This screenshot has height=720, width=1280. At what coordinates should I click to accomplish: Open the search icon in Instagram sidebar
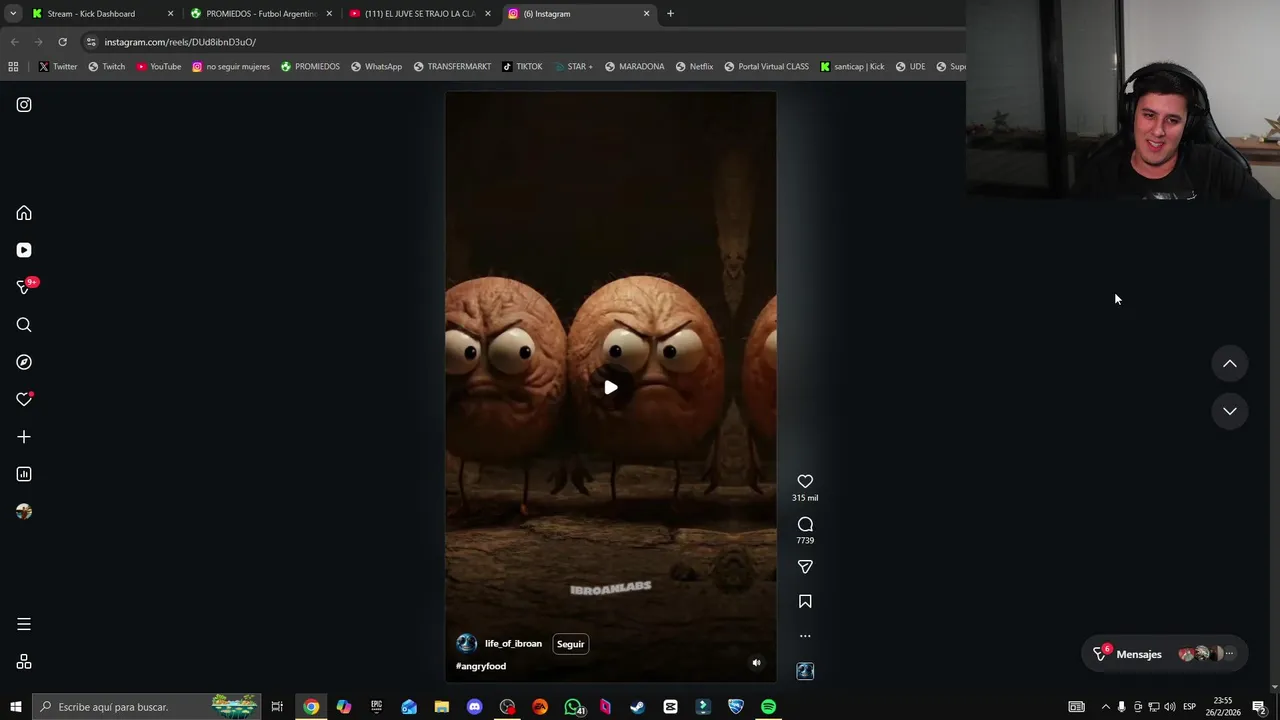(24, 325)
